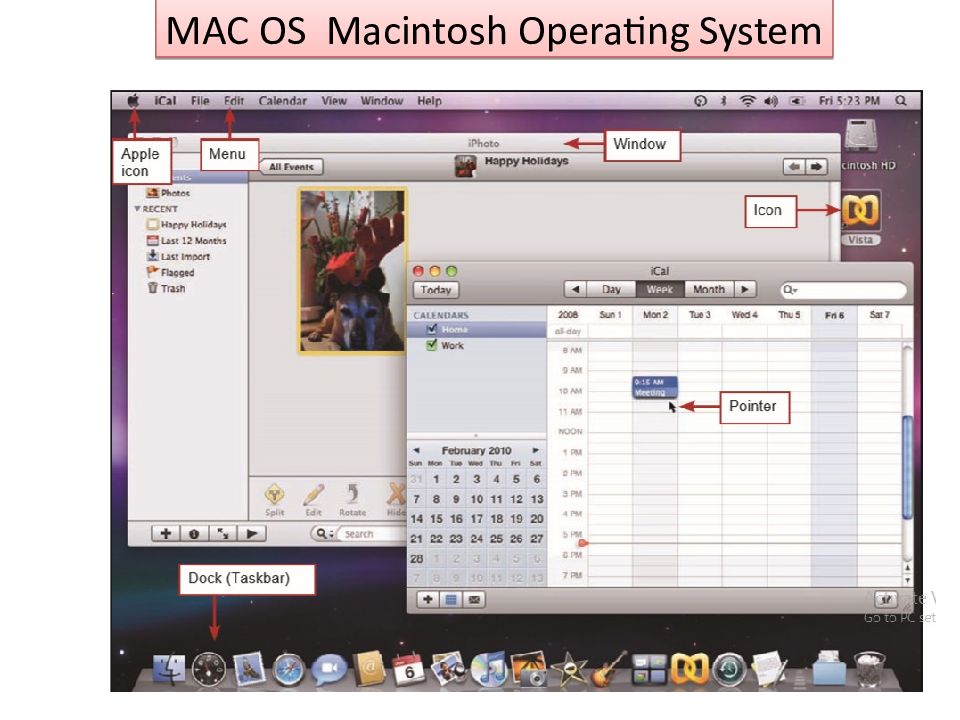Show previous month in mini calendar
This screenshot has width=960, height=720.
416,450
